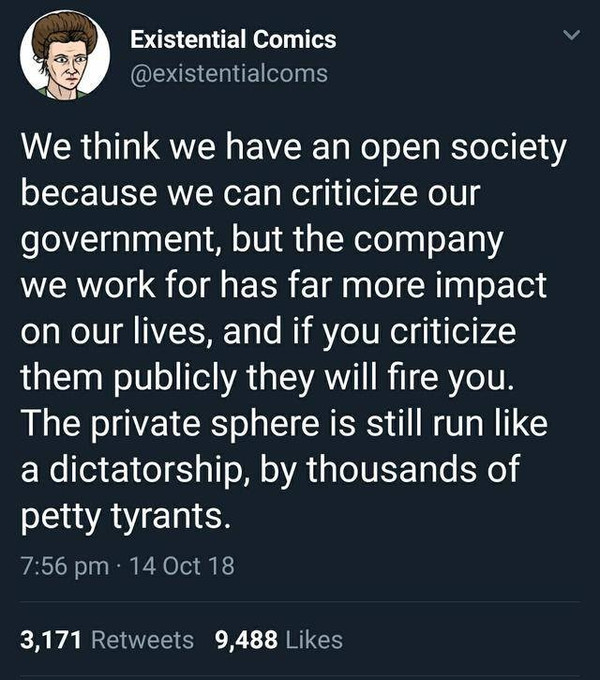600x680 pixels.
Task: Click the 7:56 pm timestamp
Action: (63, 566)
